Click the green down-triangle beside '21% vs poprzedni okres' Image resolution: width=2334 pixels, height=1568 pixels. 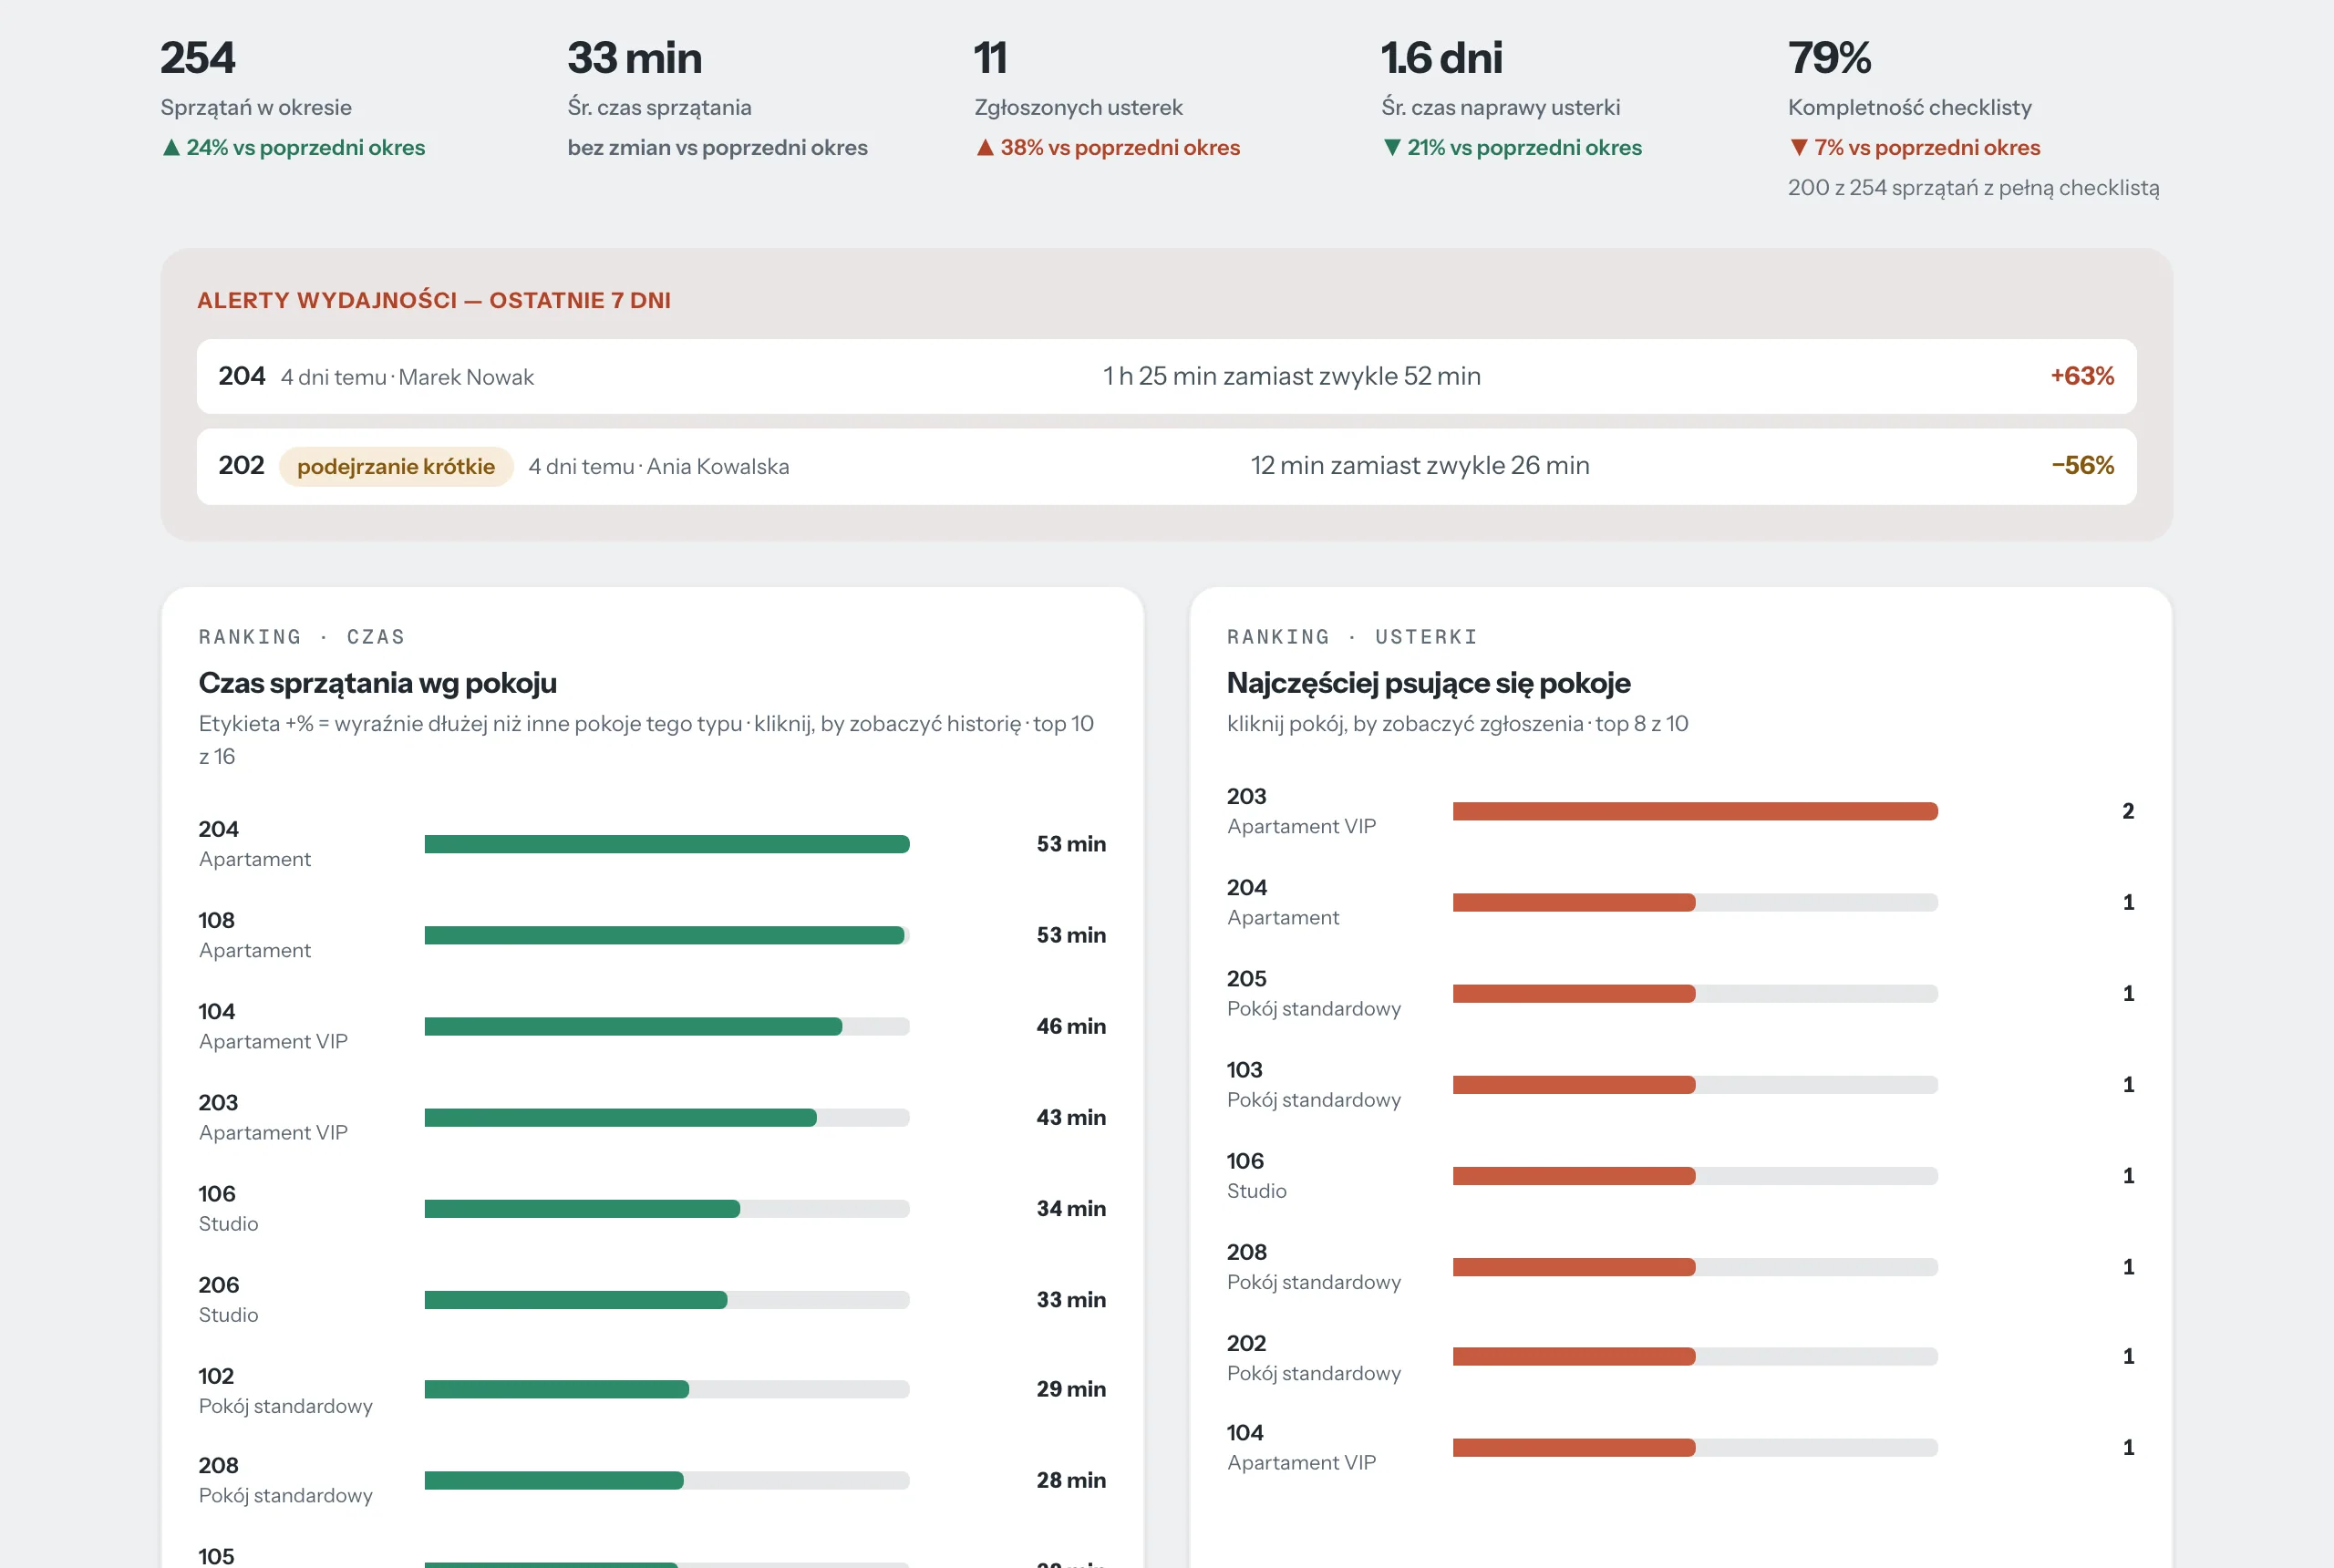(1392, 147)
